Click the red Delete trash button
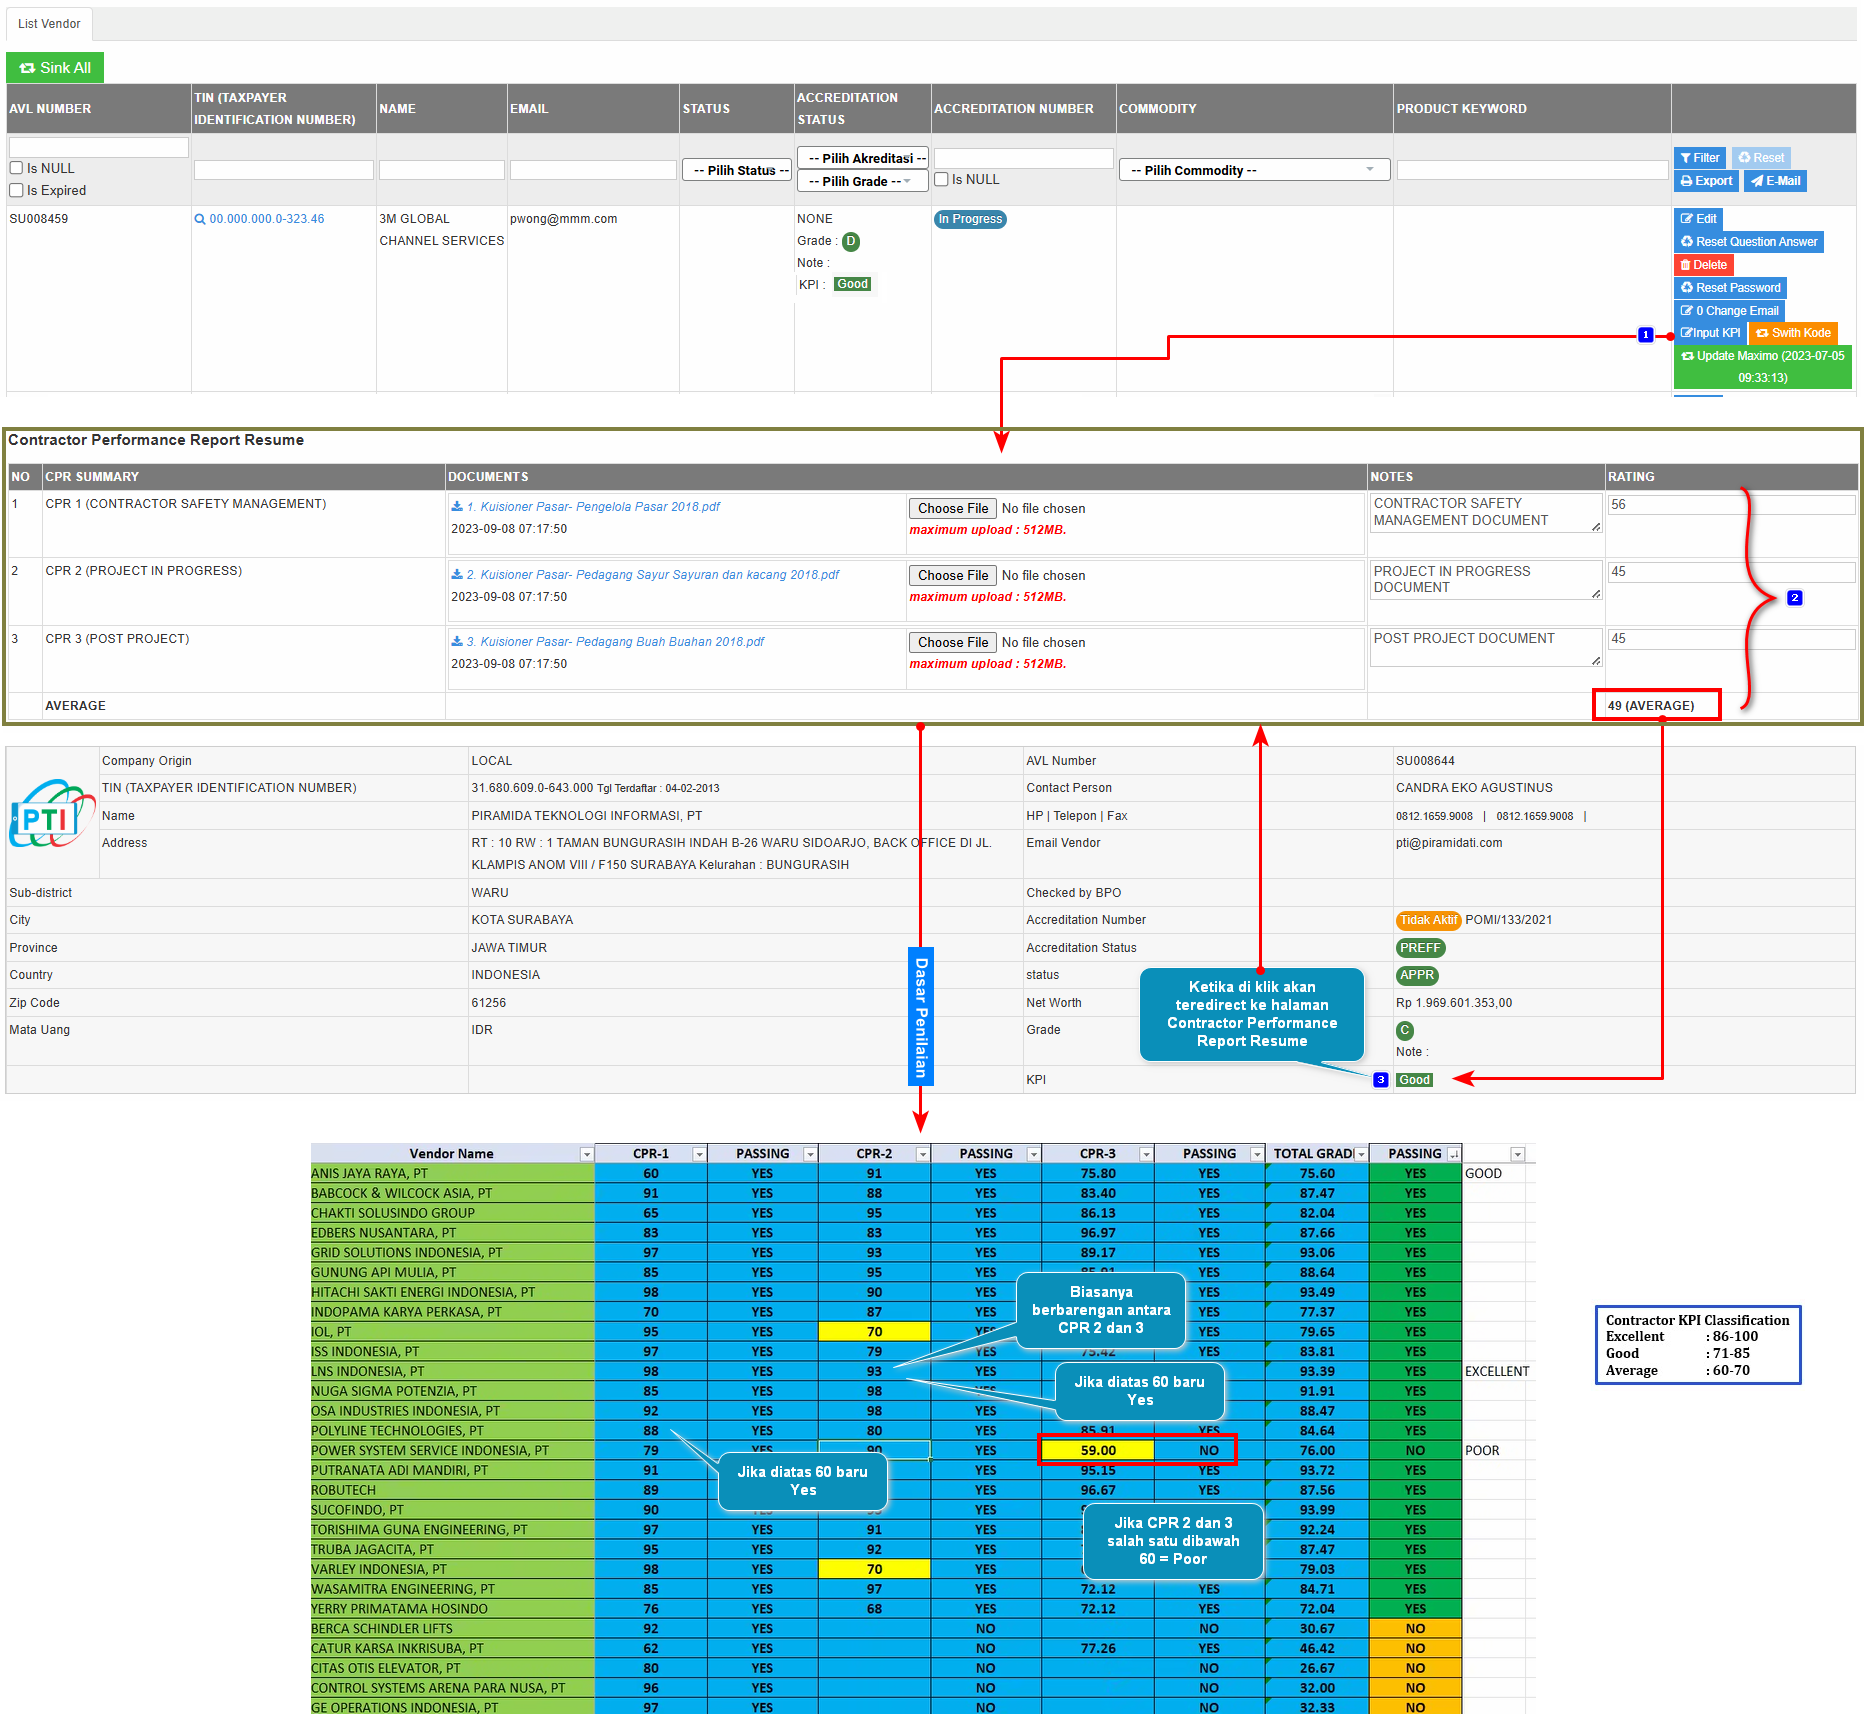 tap(1703, 265)
